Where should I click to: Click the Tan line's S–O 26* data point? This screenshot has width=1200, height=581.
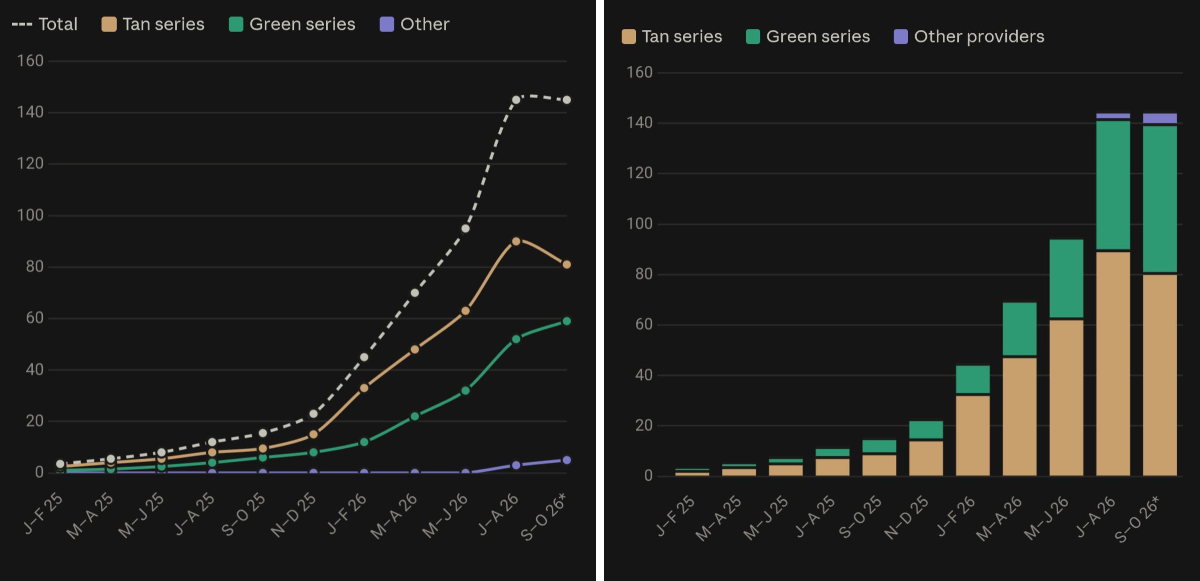click(567, 264)
